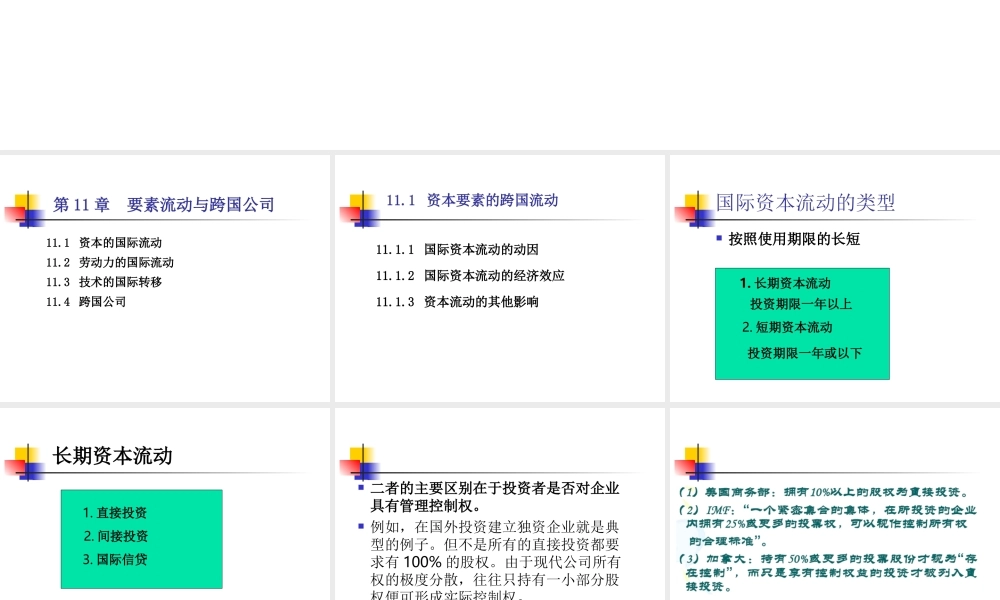Select the title 第11章 要素流动与跨国公司
This screenshot has height=600, width=1000.
[165, 204]
